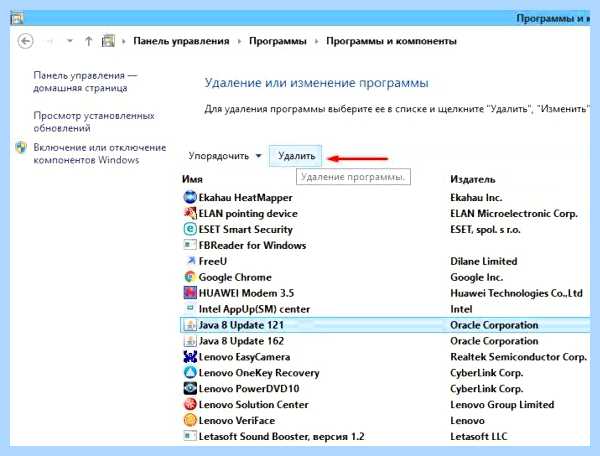Click the FreeU program icon
Viewport: 600px width, 456px height.
tap(190, 261)
